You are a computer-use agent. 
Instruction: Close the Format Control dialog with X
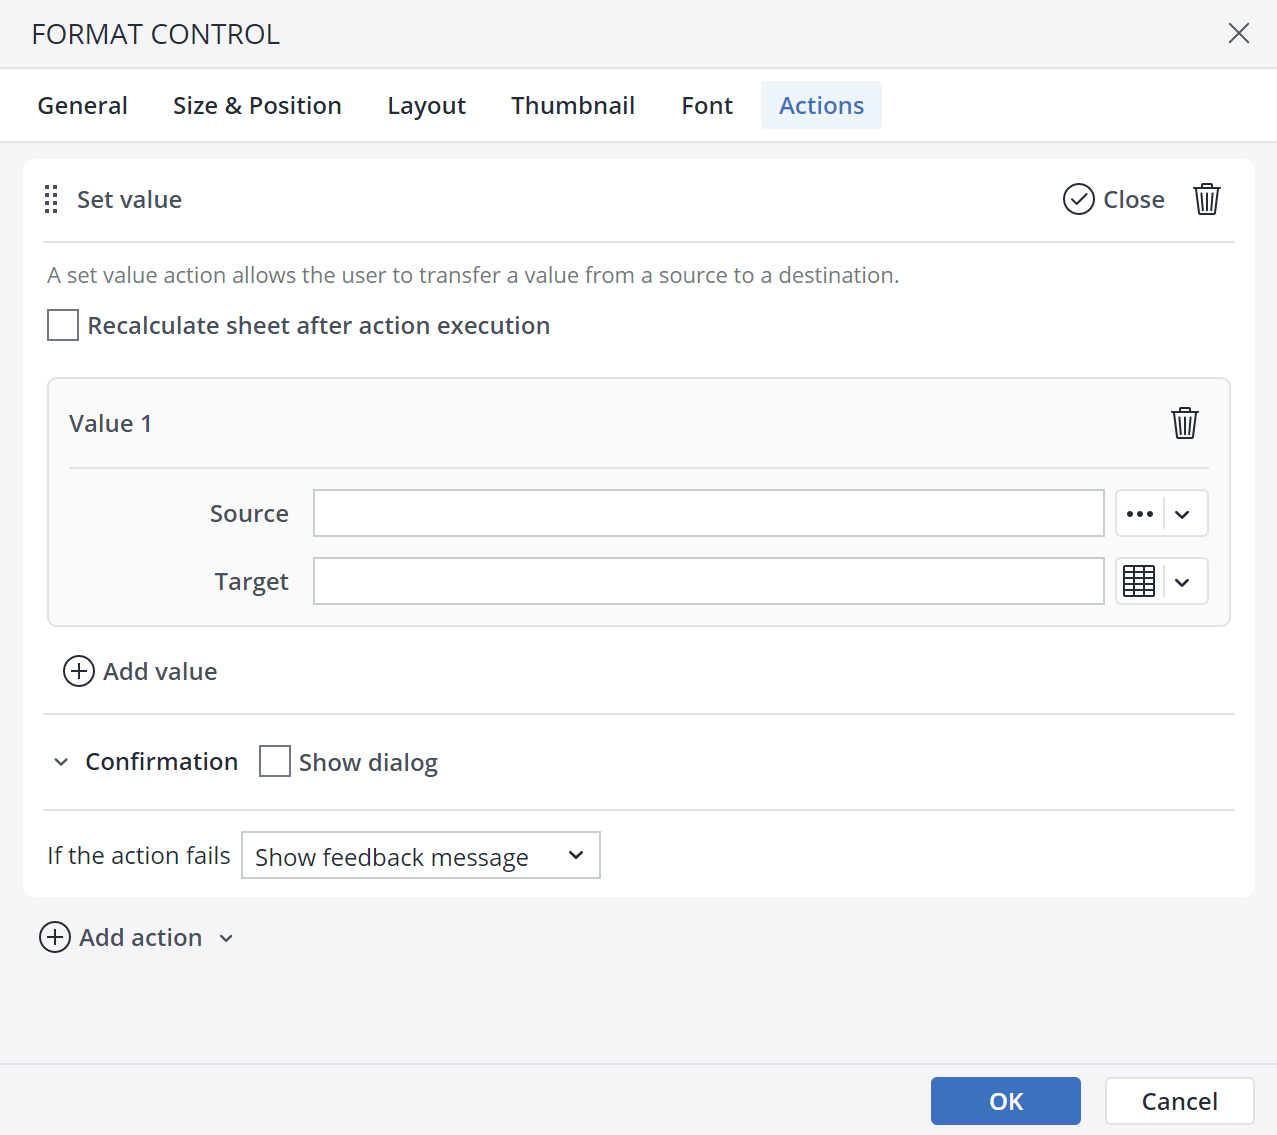[x=1239, y=33]
